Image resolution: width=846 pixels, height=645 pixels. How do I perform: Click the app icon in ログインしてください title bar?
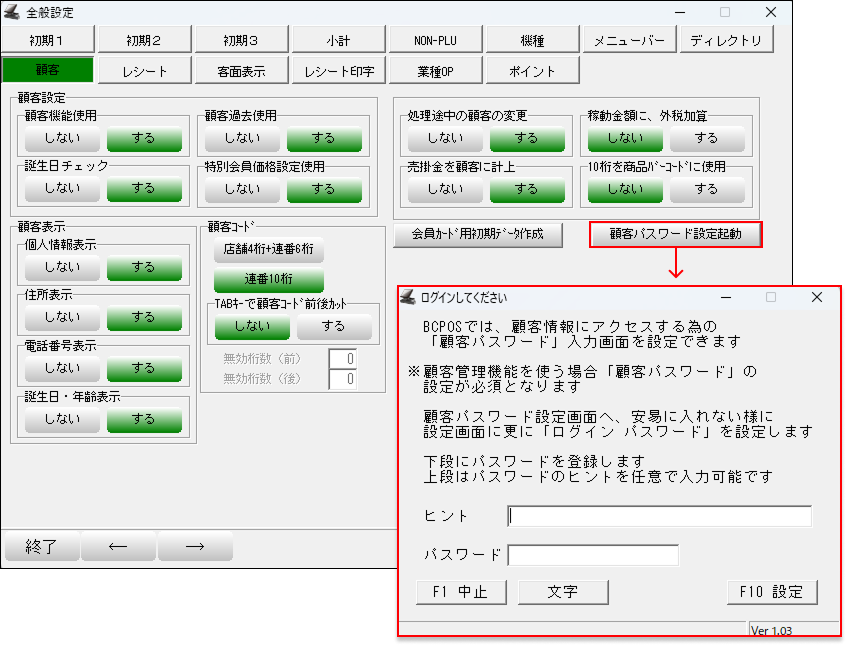pyautogui.click(x=408, y=297)
